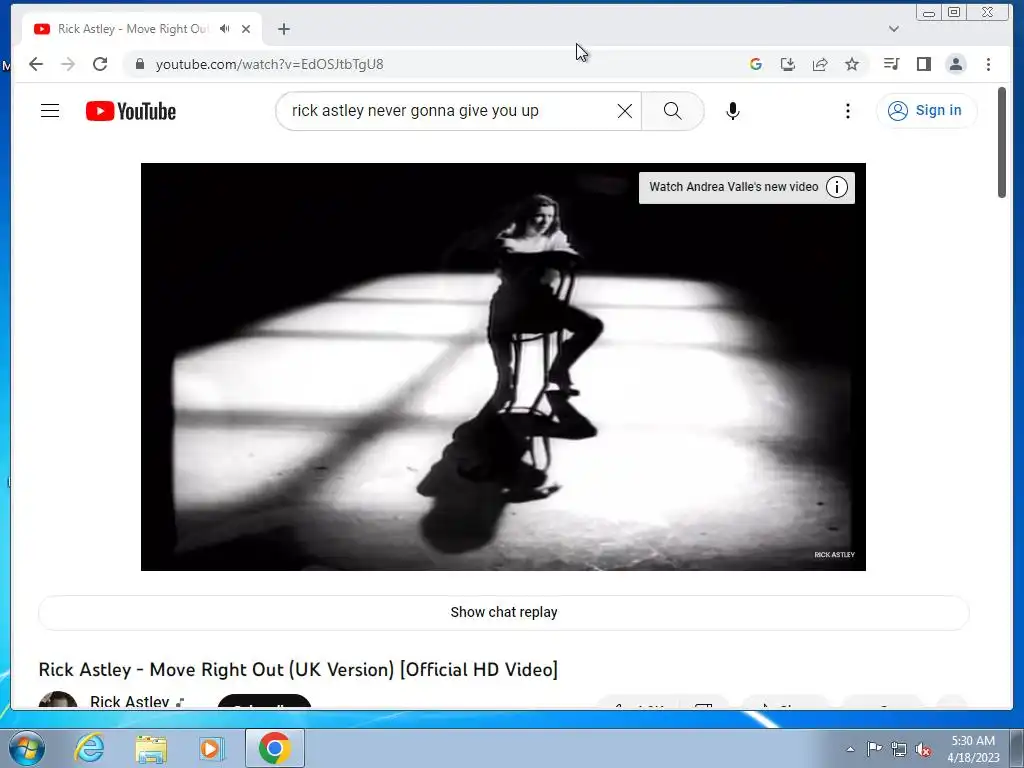1024x768 pixels.
Task: Click the page vertical scrollbar
Action: (1002, 142)
